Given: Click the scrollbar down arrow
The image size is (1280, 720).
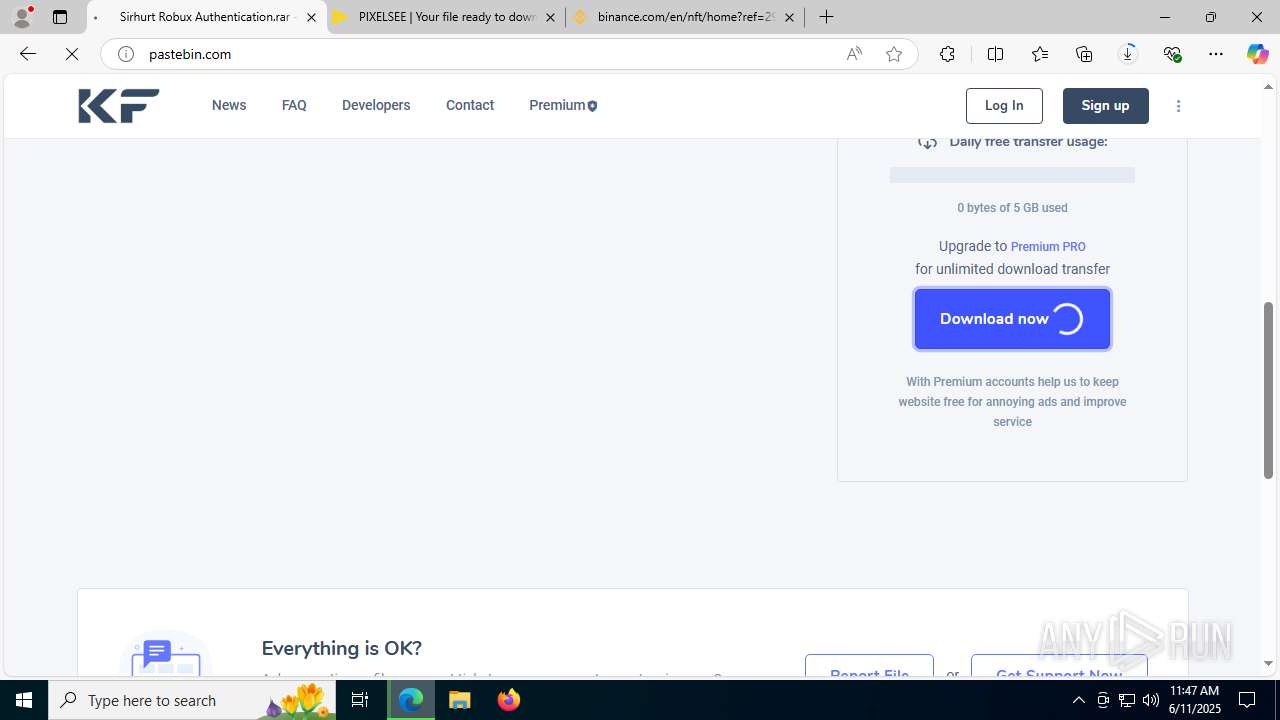Looking at the screenshot, I should coord(1269,663).
